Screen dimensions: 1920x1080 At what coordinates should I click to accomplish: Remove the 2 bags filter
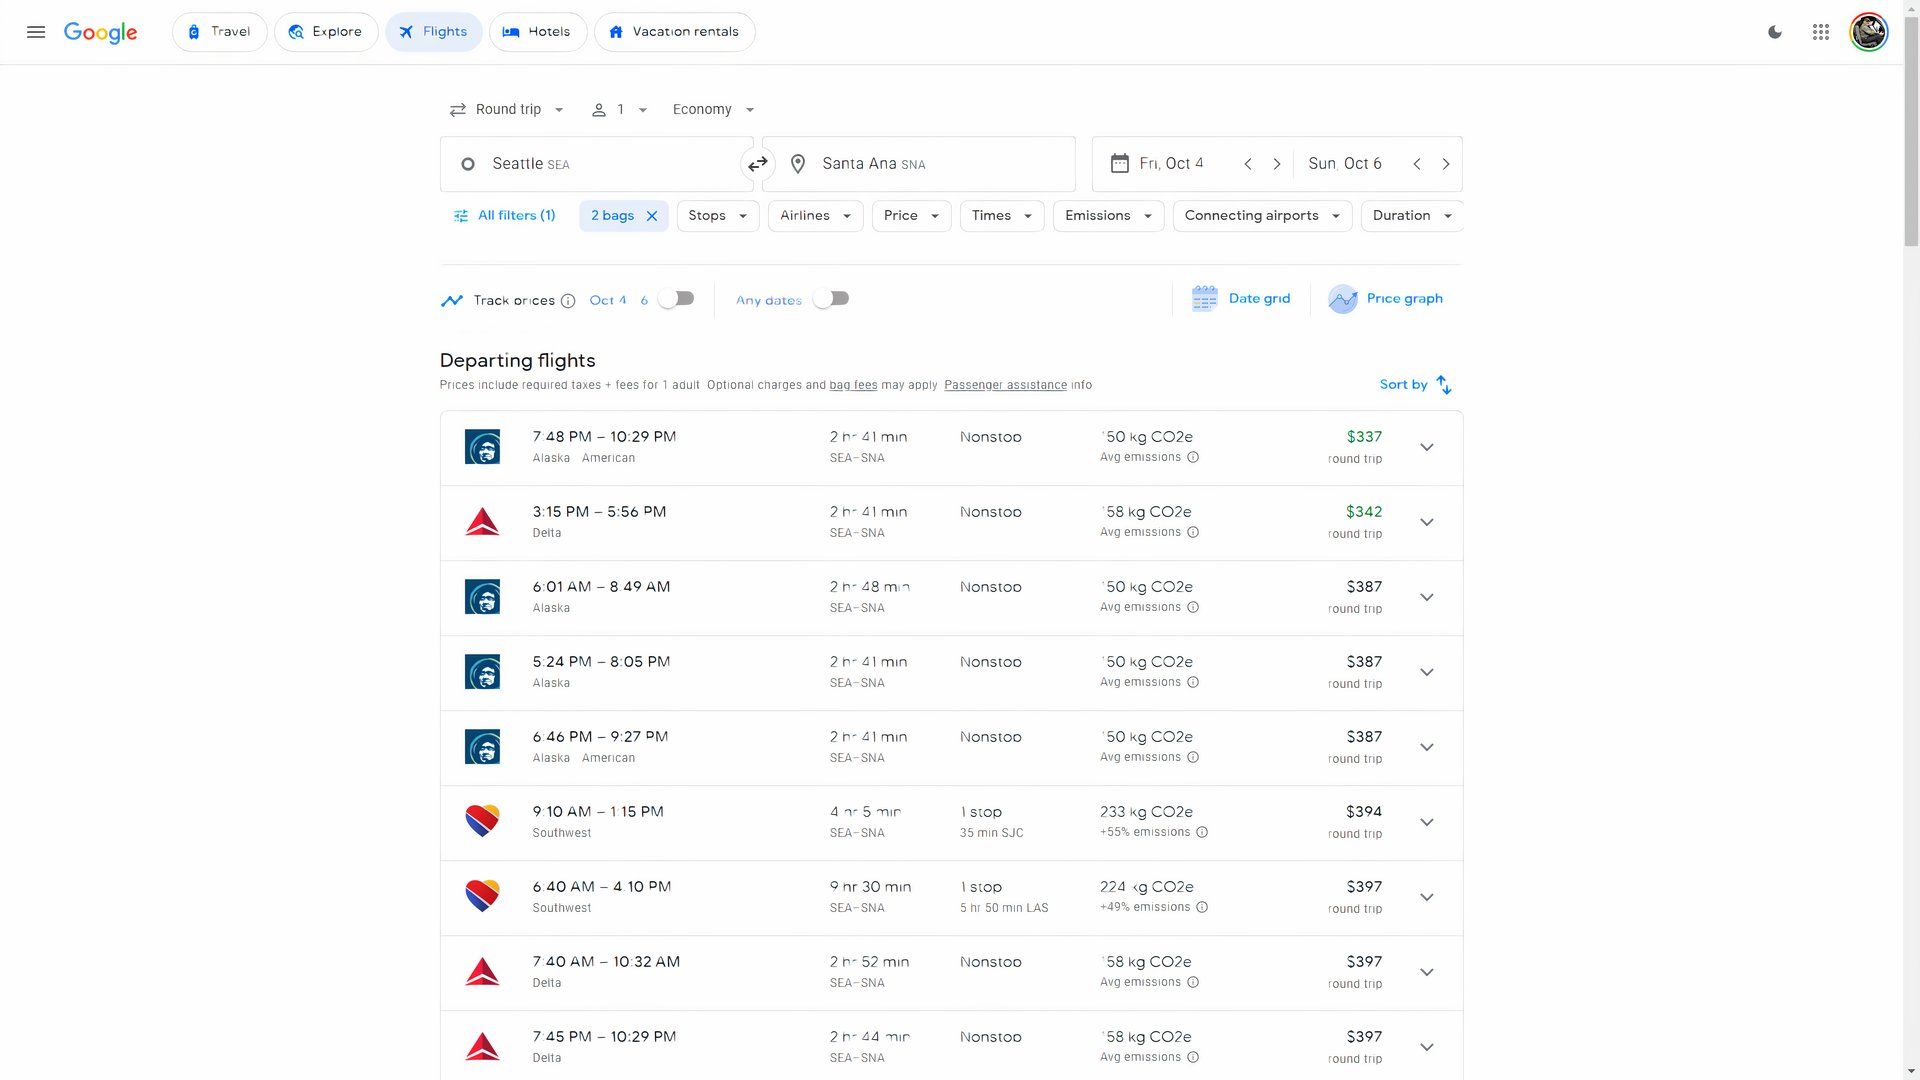(652, 216)
